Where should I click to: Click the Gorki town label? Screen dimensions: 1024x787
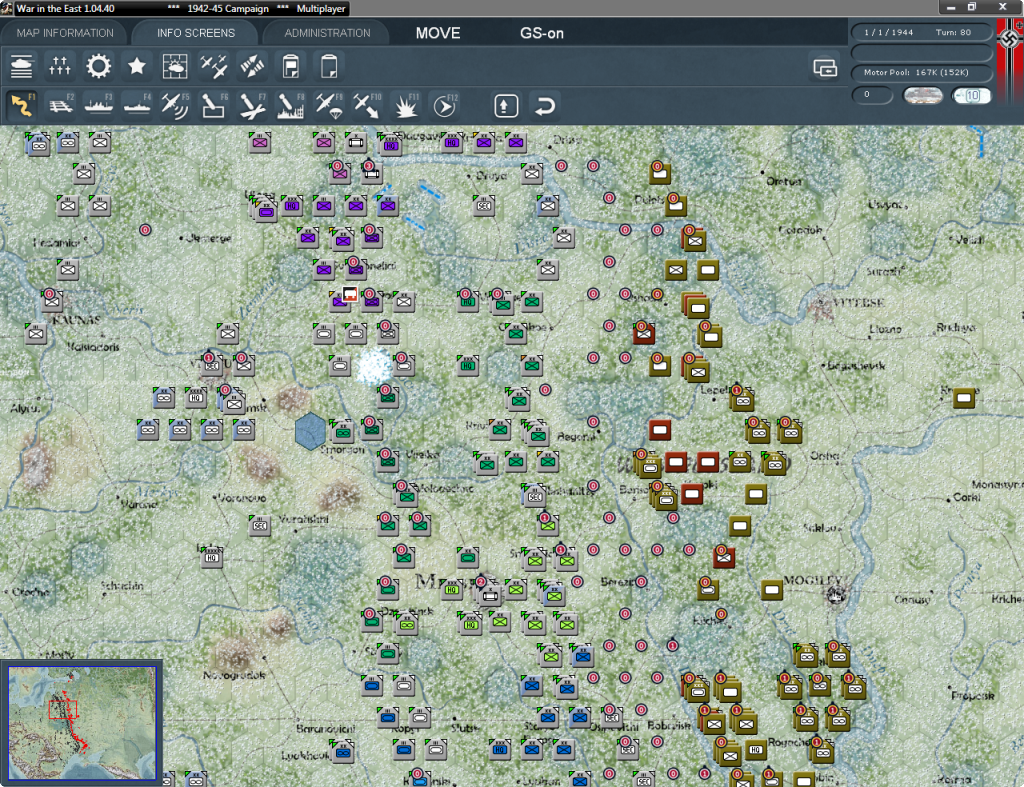(x=967, y=497)
